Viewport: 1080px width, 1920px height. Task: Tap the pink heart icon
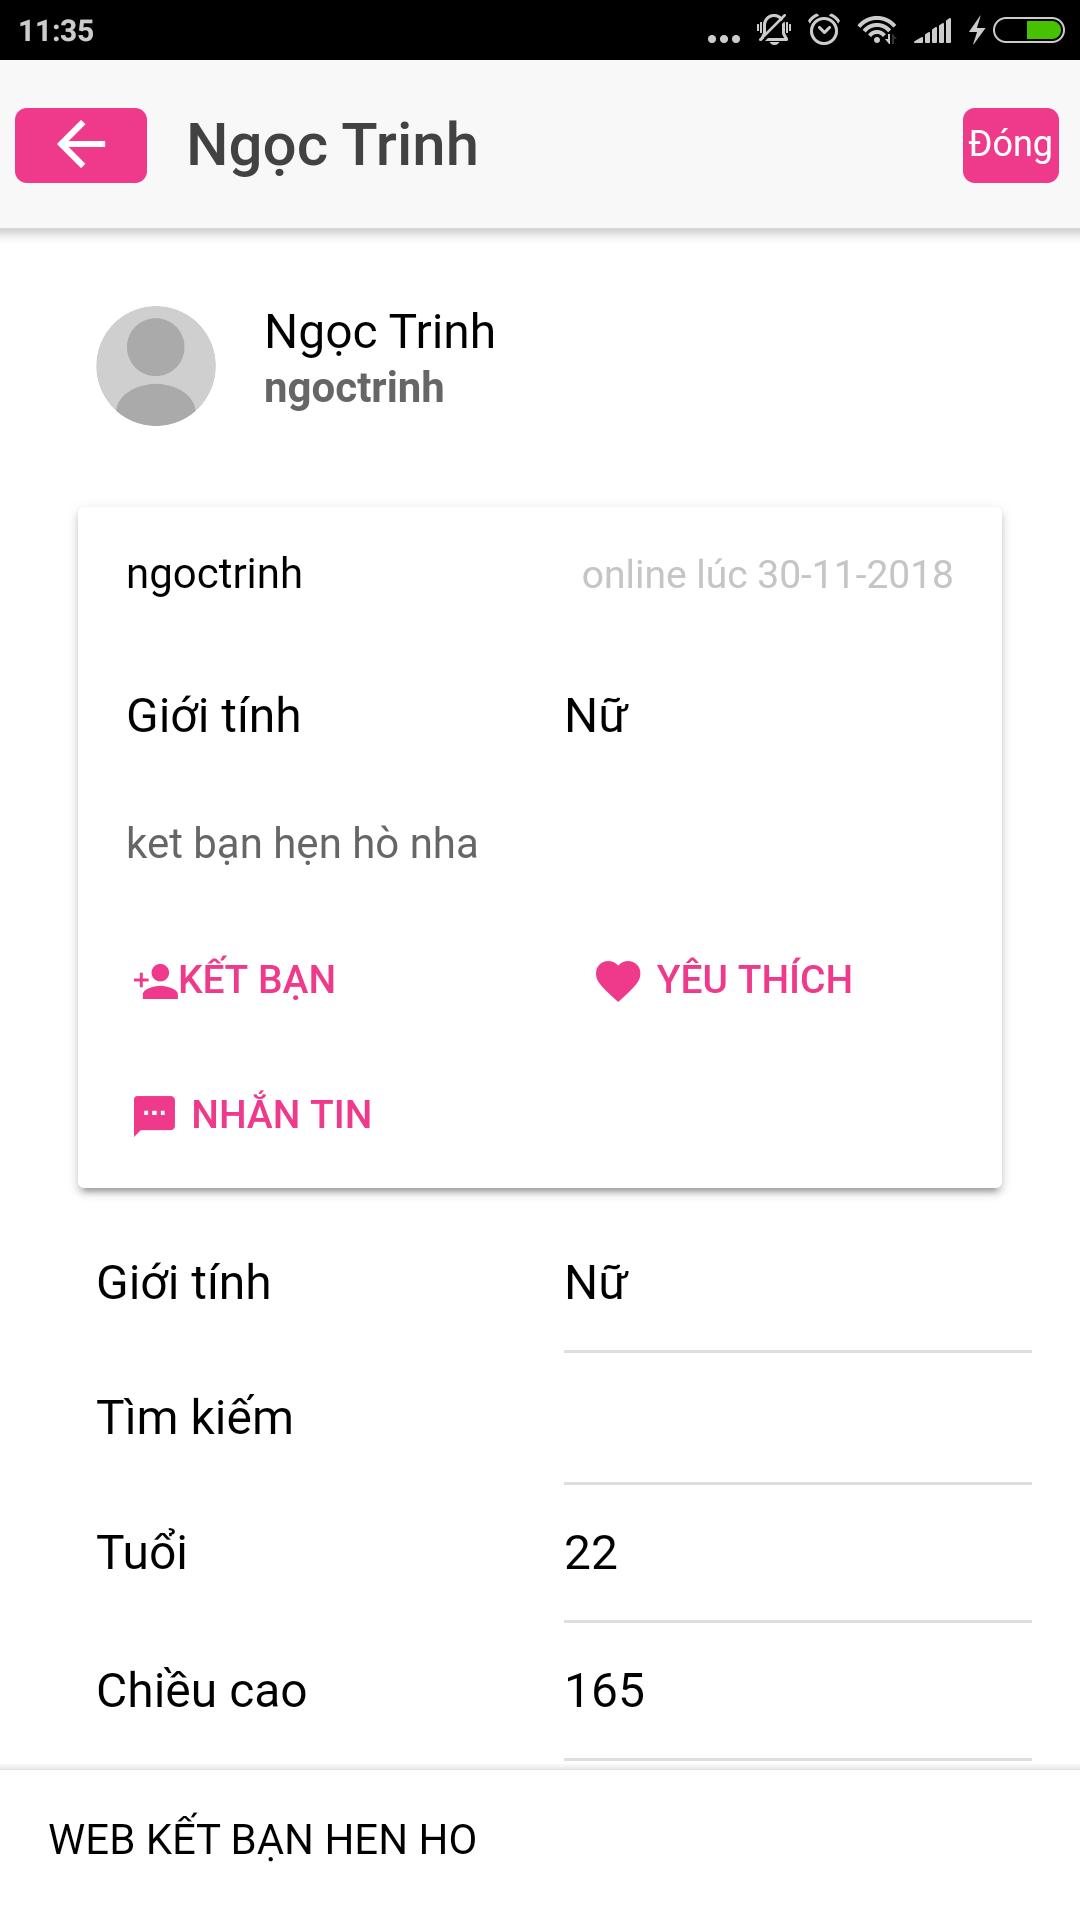pyautogui.click(x=617, y=980)
